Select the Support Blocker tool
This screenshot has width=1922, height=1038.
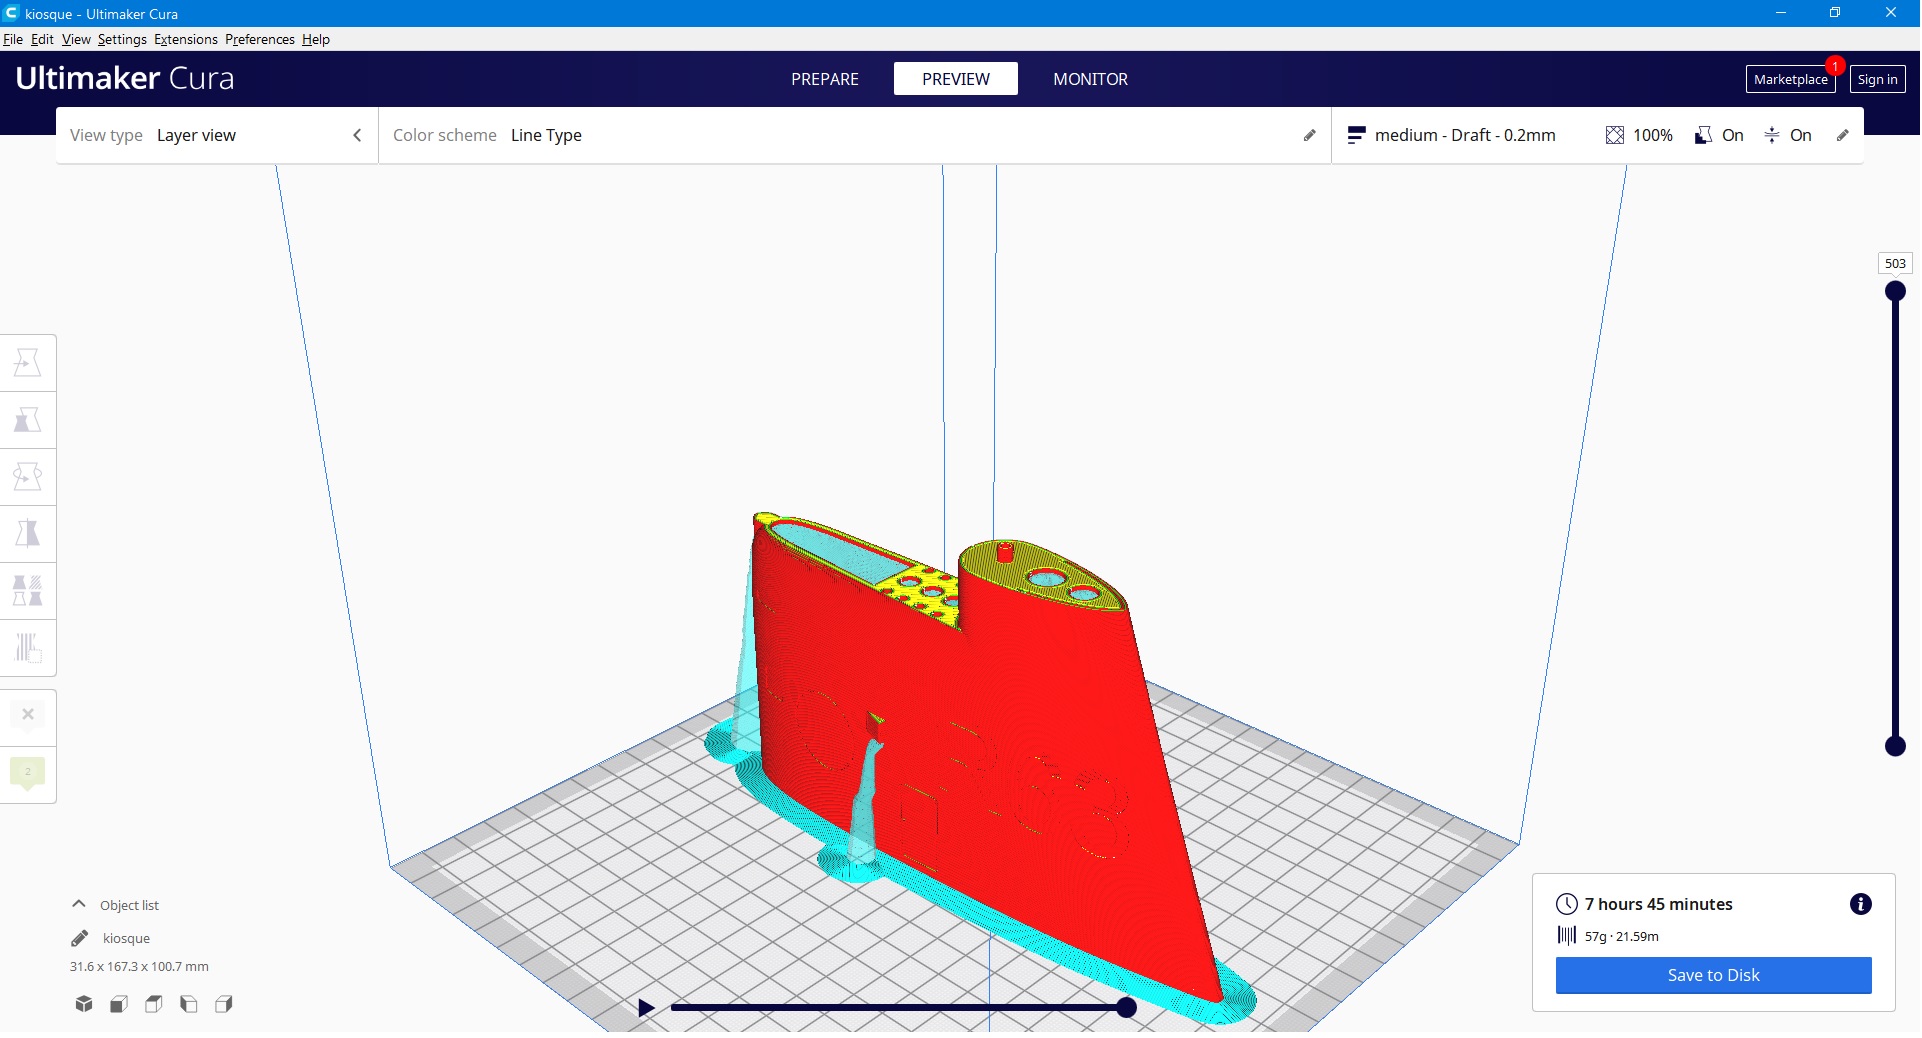[x=28, y=648]
